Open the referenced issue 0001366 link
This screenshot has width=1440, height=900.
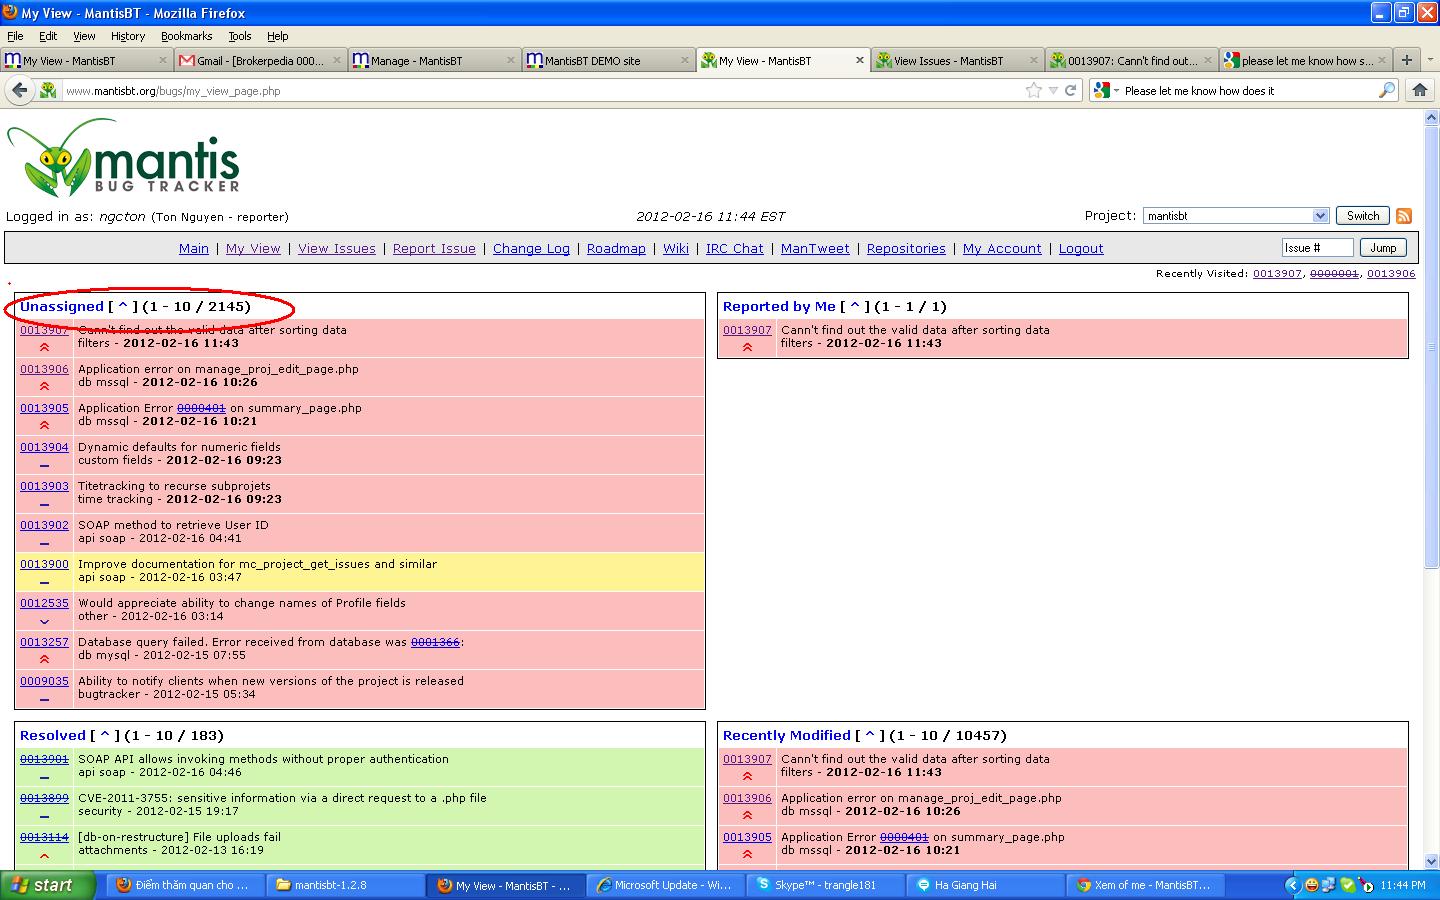(435, 642)
